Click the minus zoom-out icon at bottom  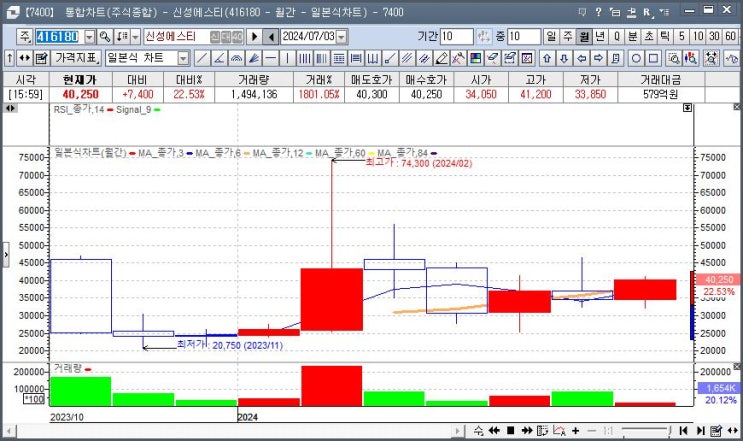[592, 431]
